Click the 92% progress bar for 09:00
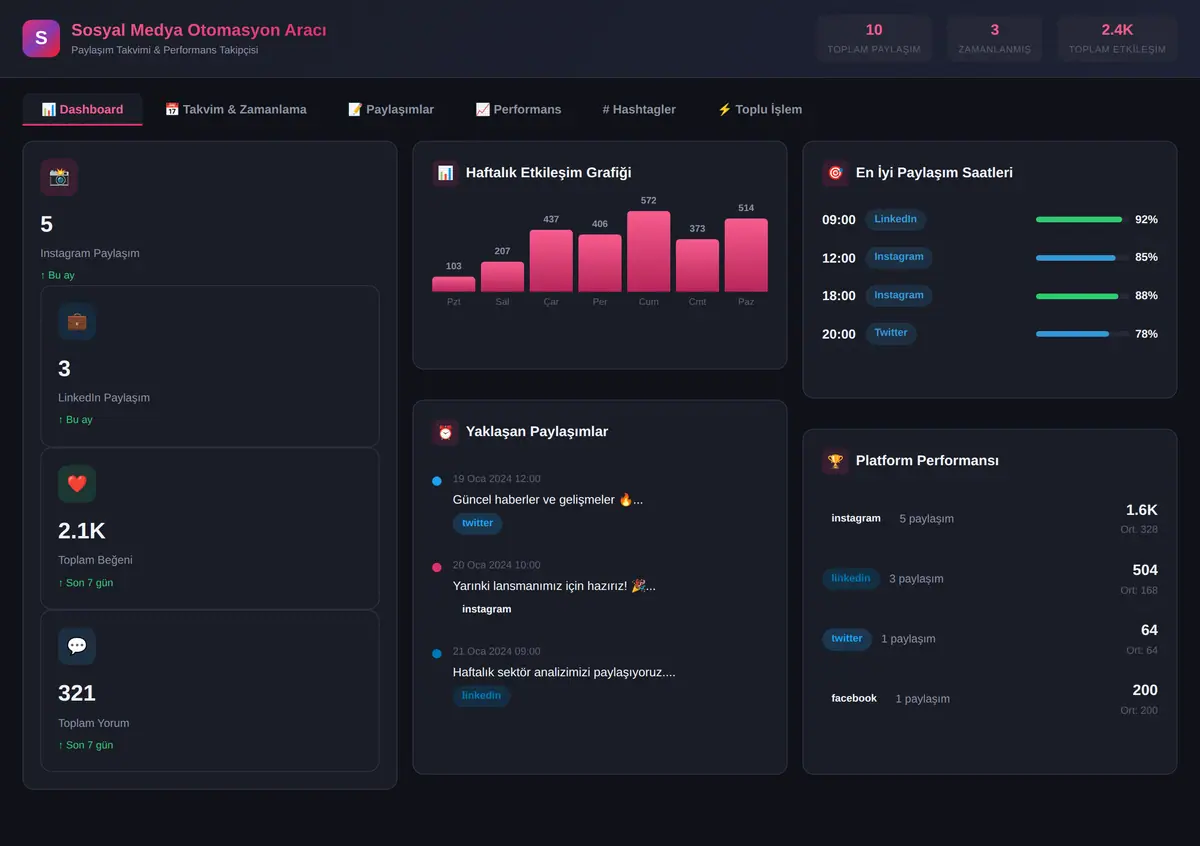 1082,219
